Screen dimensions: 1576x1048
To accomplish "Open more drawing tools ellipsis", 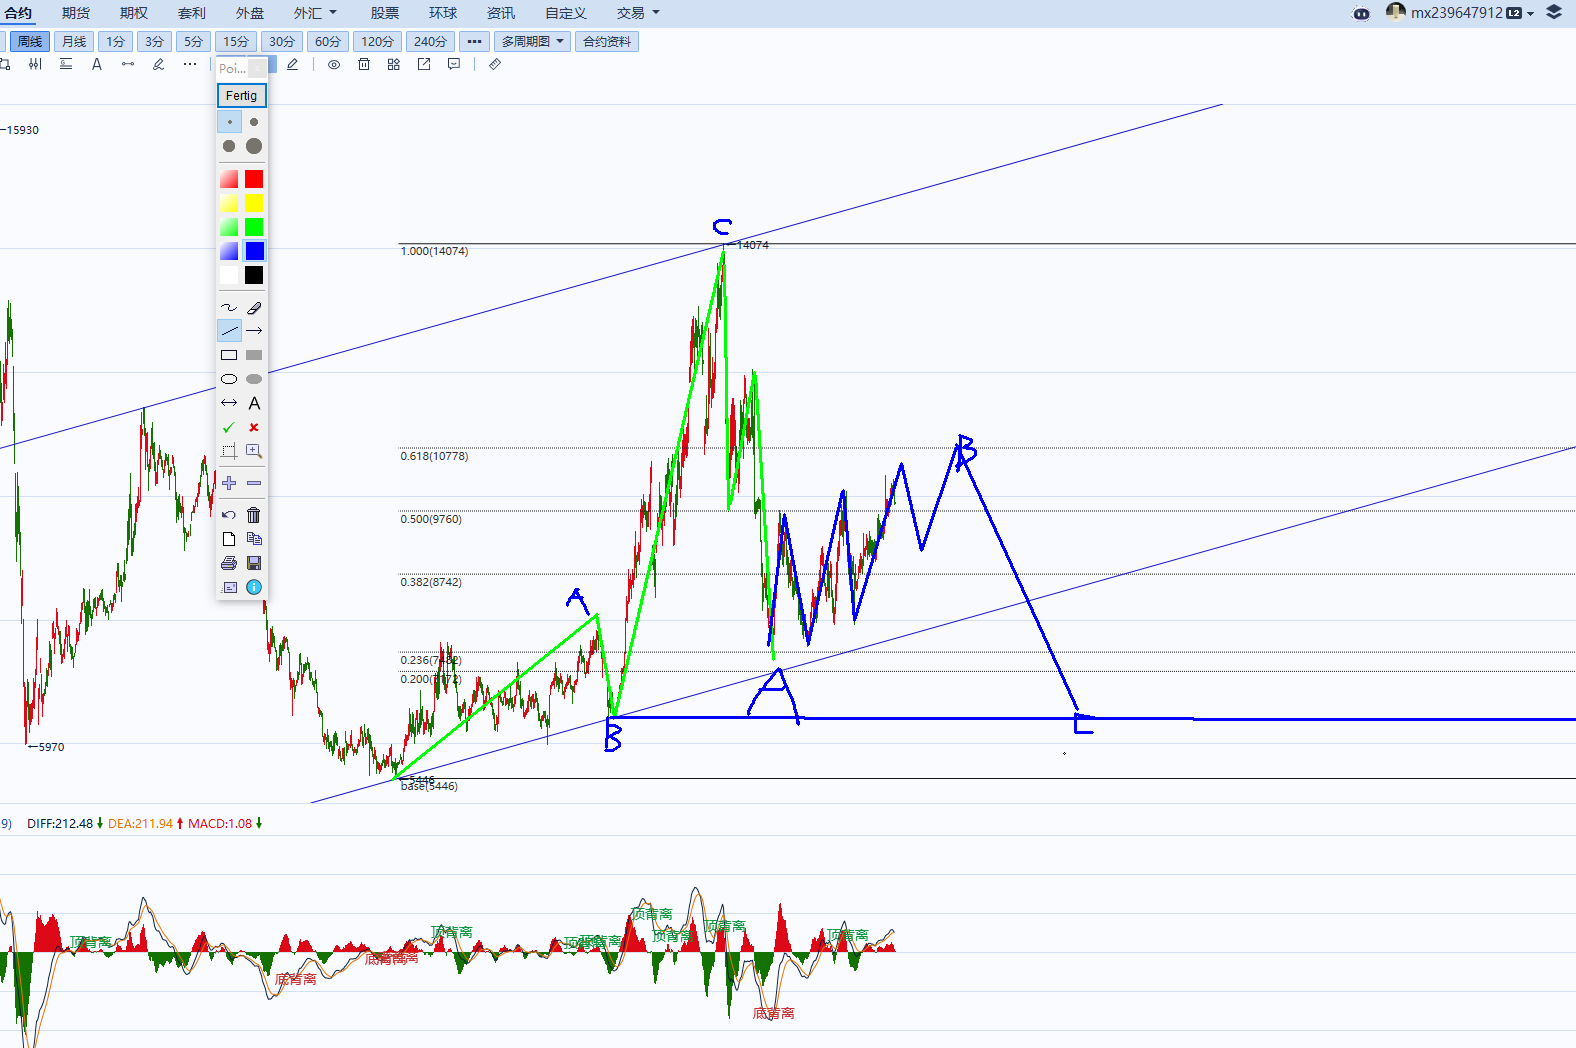I will point(190,64).
